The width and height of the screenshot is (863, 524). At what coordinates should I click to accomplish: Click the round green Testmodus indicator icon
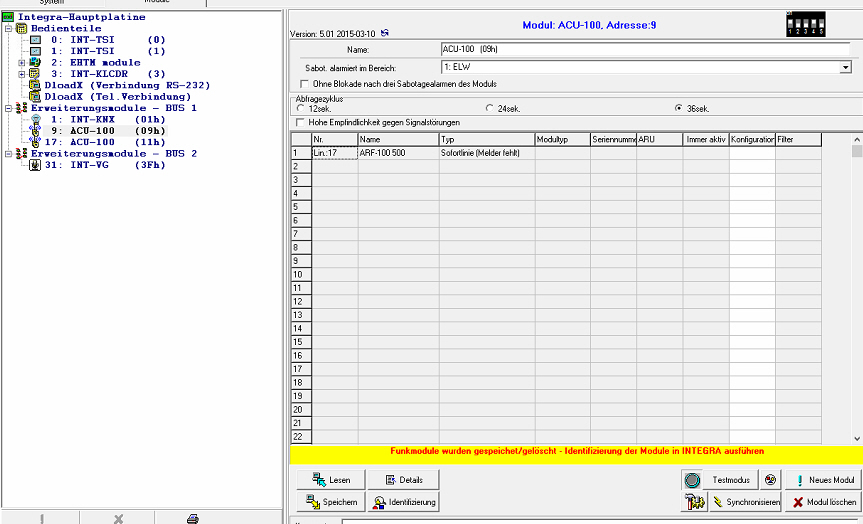[693, 481]
